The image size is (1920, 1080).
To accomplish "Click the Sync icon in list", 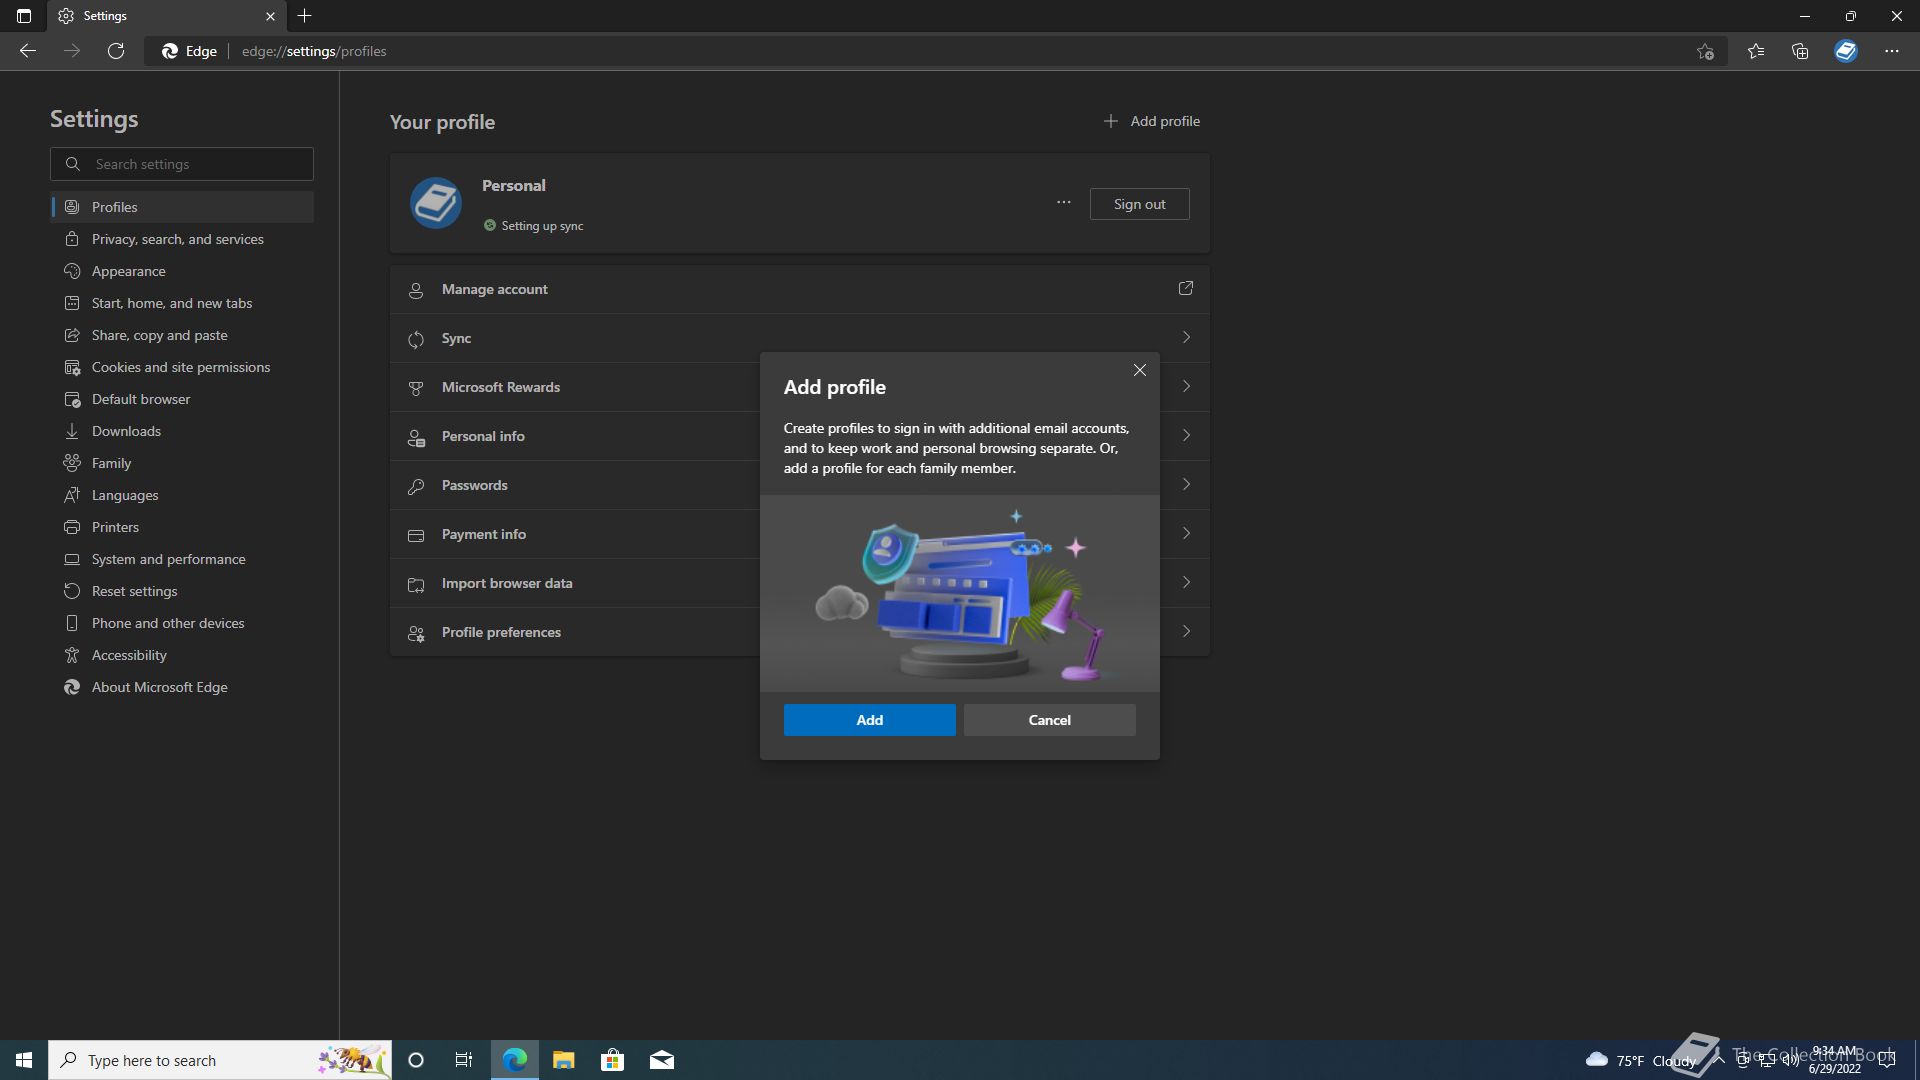I will [x=416, y=339].
